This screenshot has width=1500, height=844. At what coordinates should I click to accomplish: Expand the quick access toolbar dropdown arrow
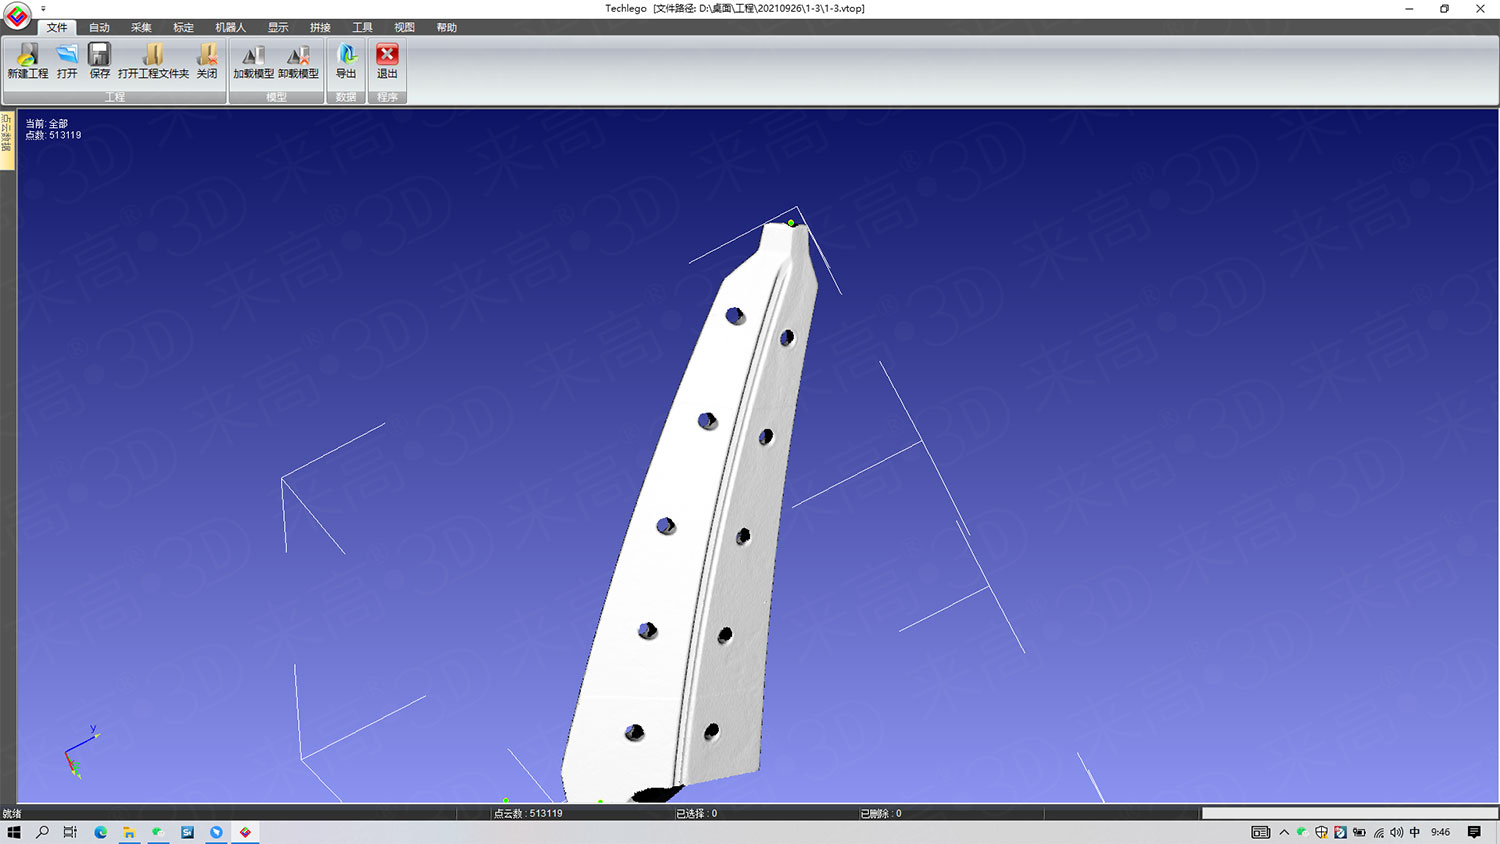pyautogui.click(x=43, y=9)
